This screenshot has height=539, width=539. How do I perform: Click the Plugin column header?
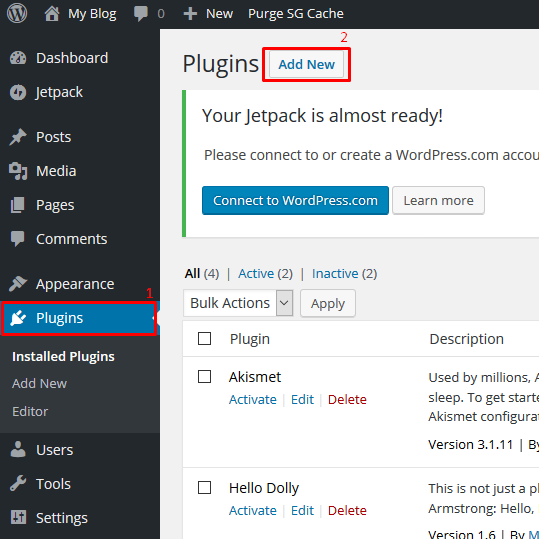tap(250, 339)
